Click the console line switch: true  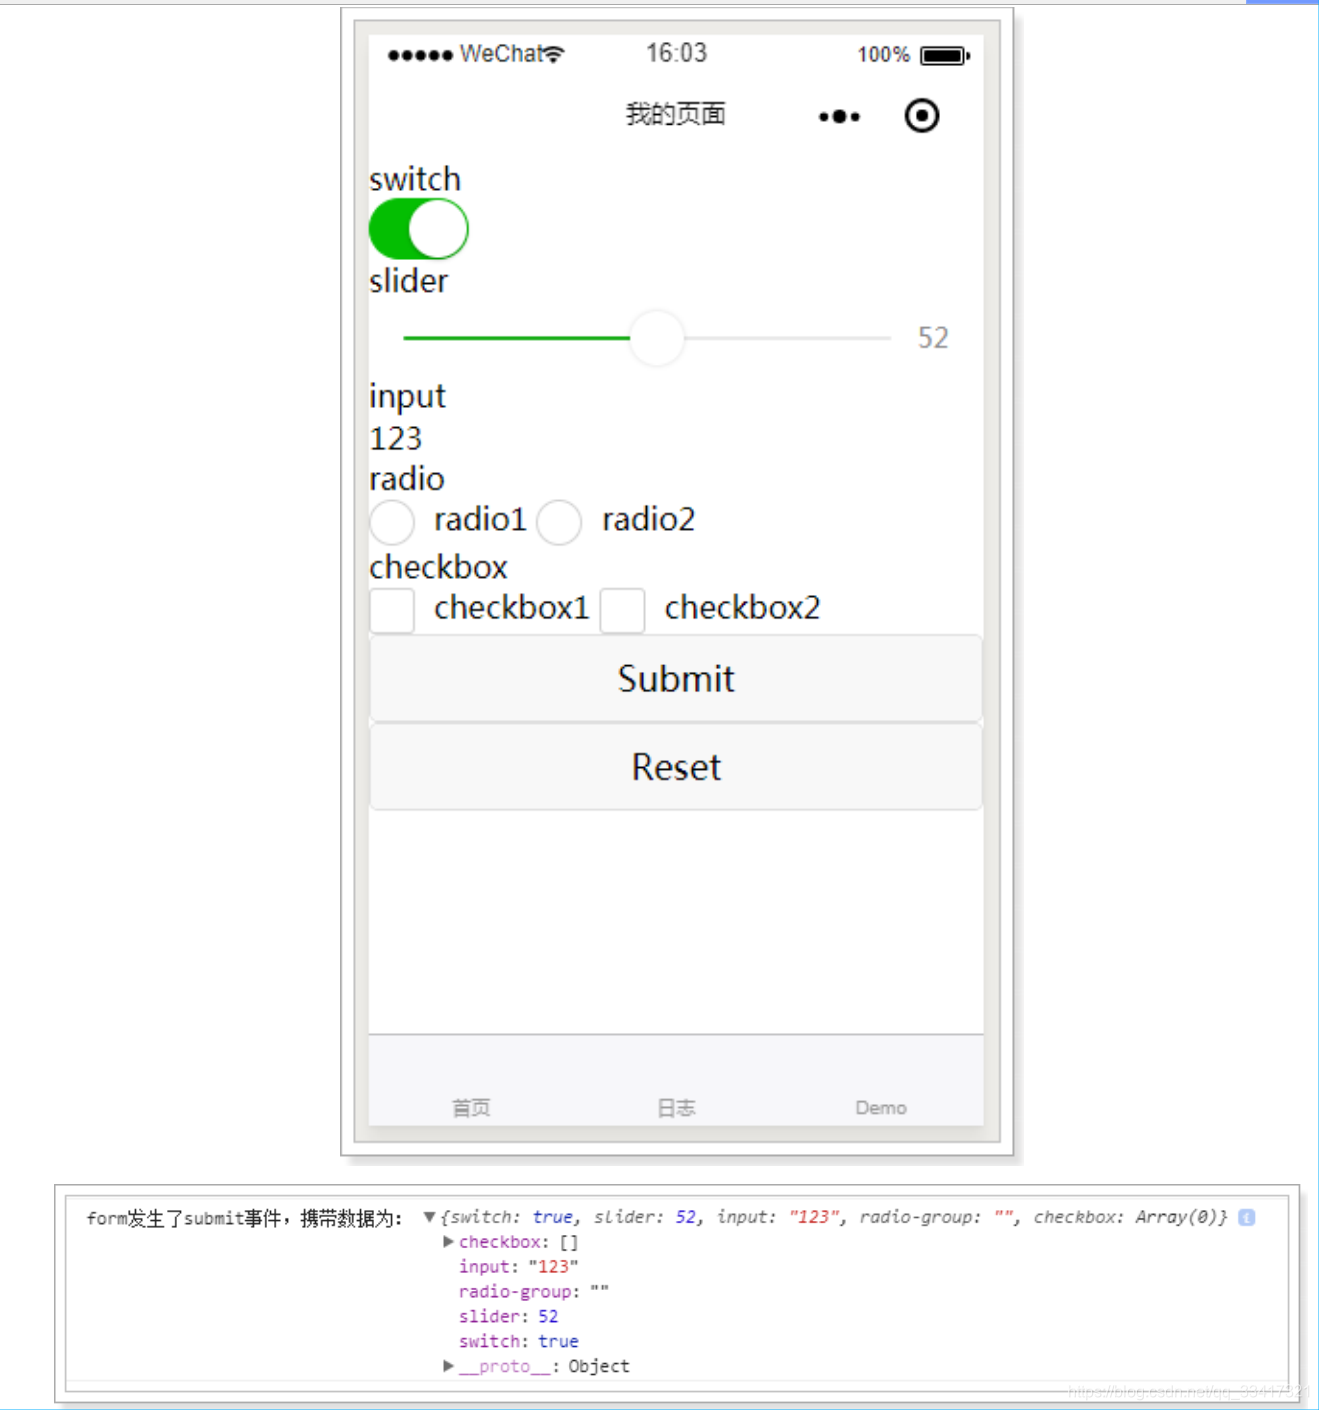pos(518,1342)
